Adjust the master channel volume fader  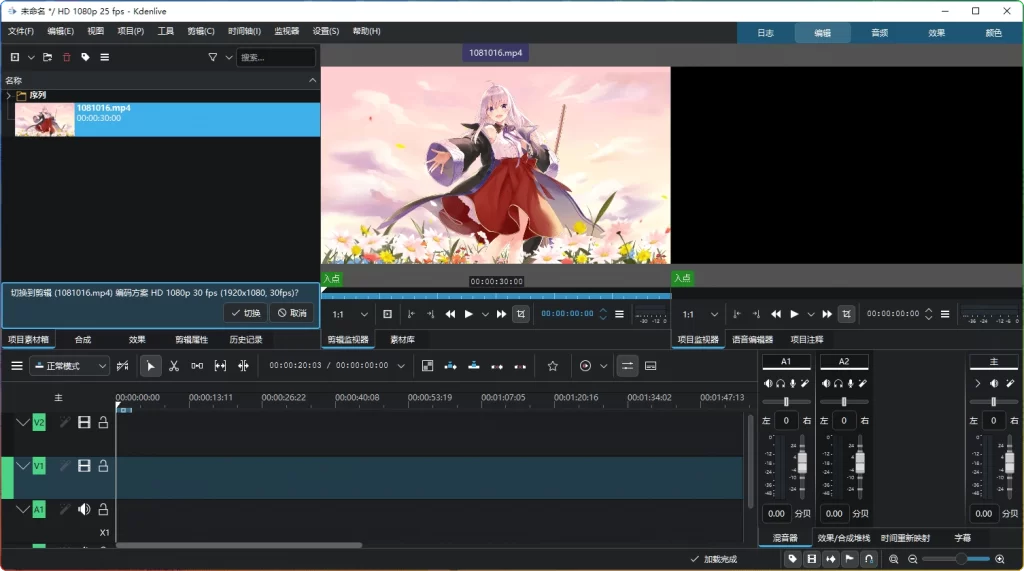point(1010,465)
